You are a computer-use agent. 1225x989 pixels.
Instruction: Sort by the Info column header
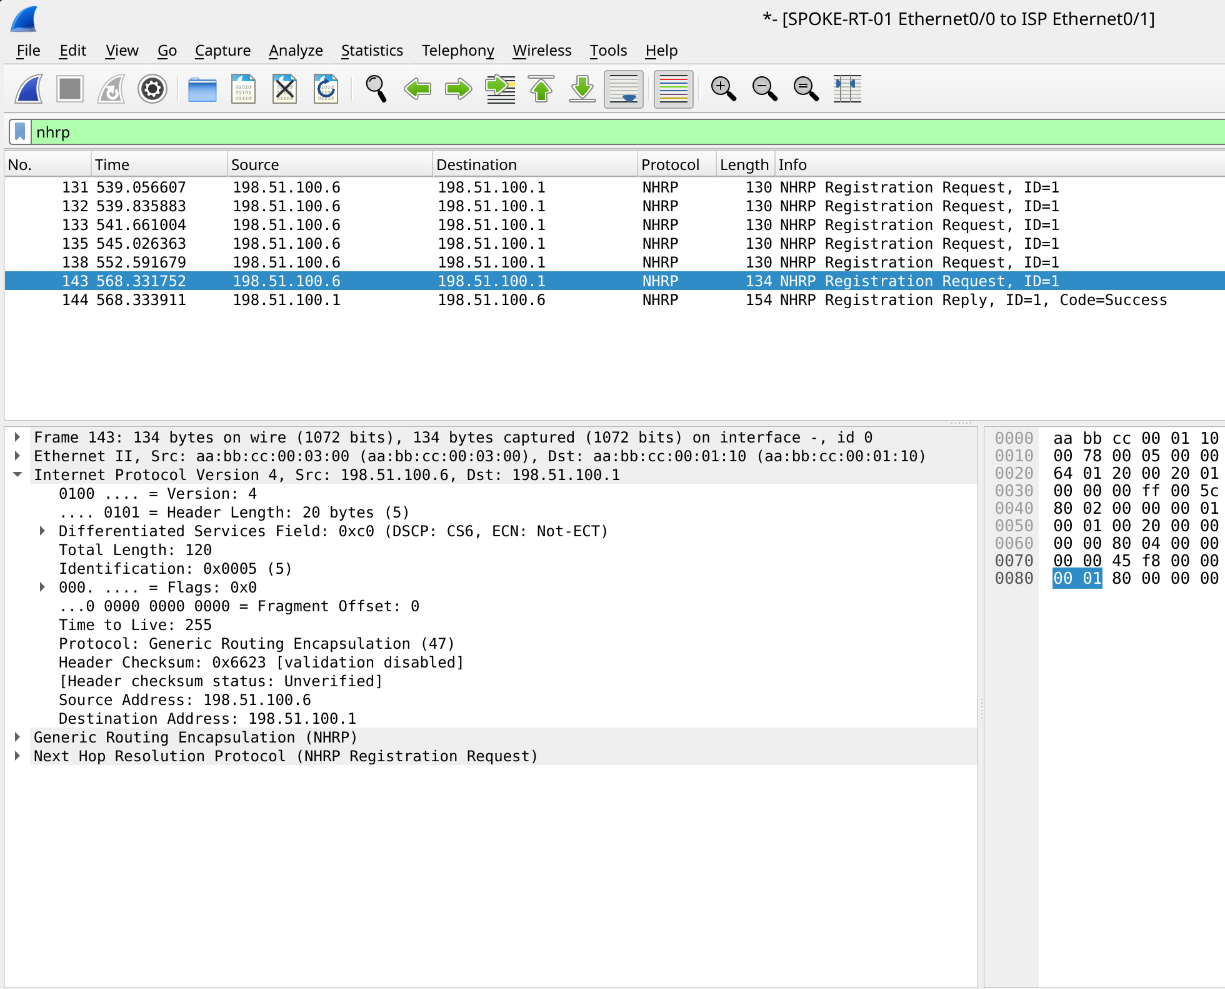point(1000,165)
